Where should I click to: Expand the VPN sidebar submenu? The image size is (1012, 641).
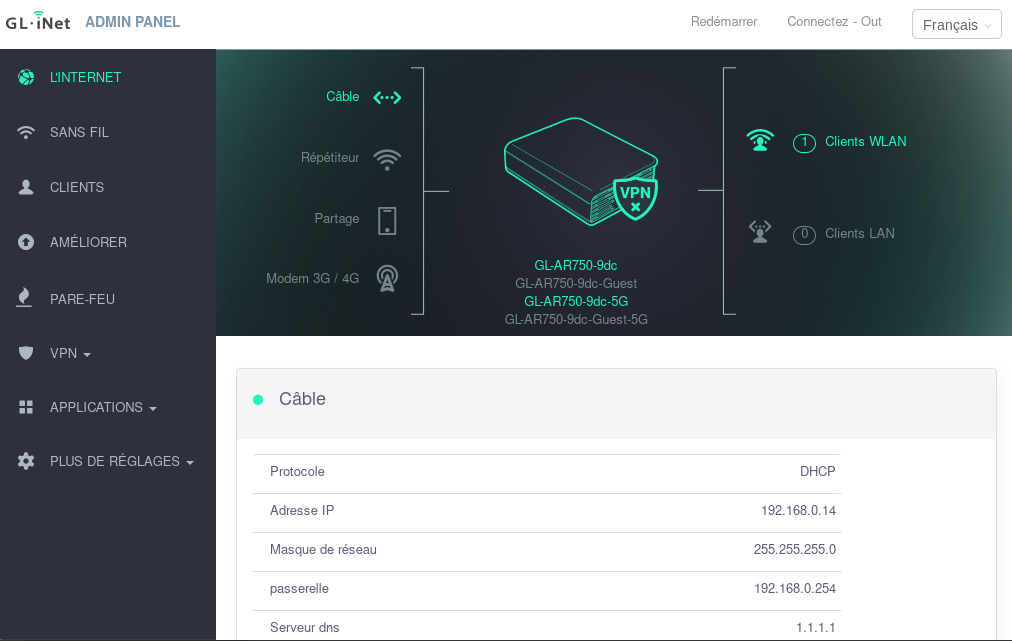click(70, 353)
